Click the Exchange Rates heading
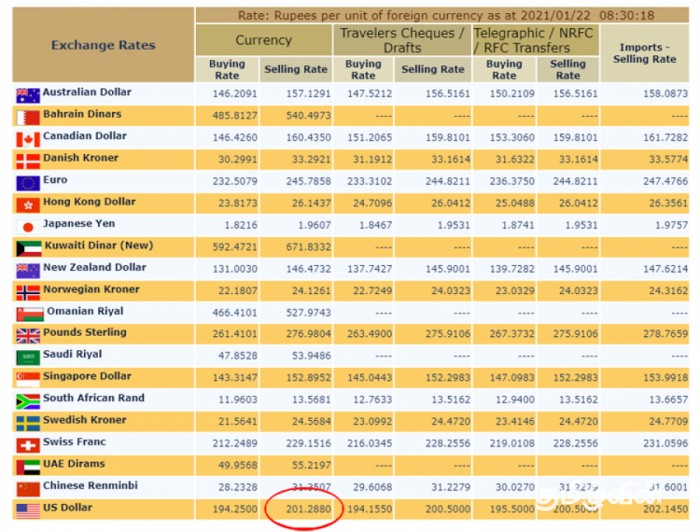This screenshot has height=532, width=700. click(x=103, y=45)
